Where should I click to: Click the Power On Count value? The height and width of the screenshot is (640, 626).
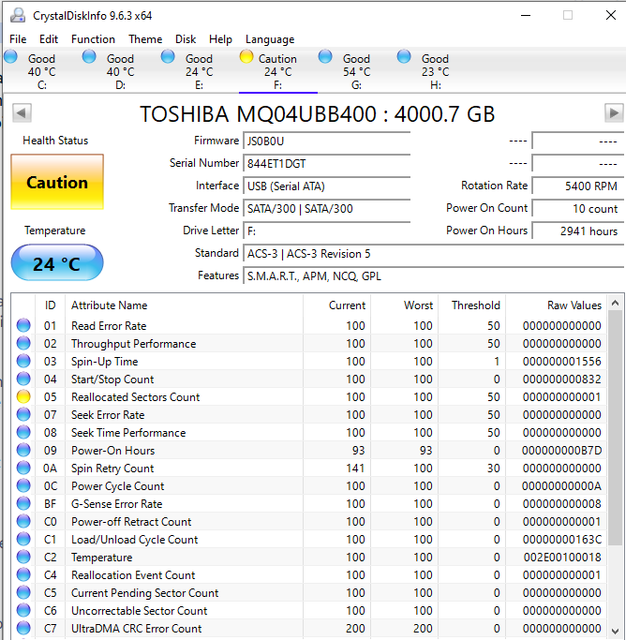click(578, 209)
